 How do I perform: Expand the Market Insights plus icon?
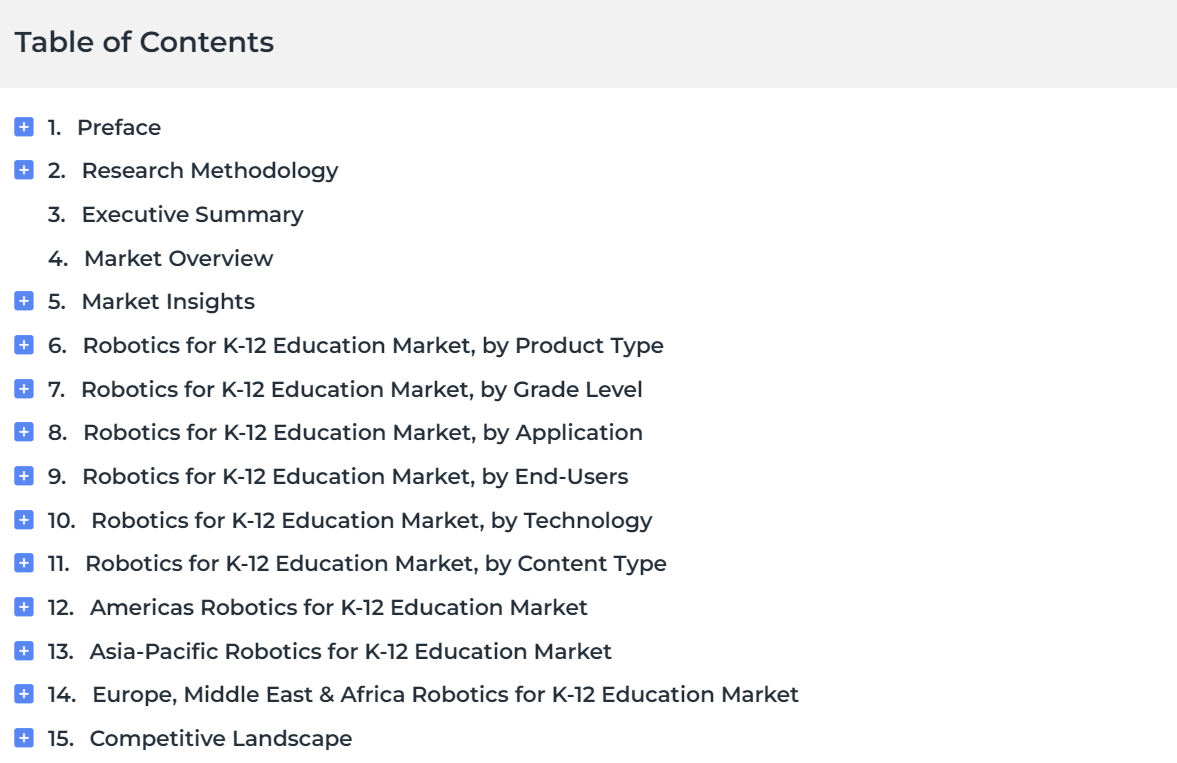pyautogui.click(x=24, y=301)
